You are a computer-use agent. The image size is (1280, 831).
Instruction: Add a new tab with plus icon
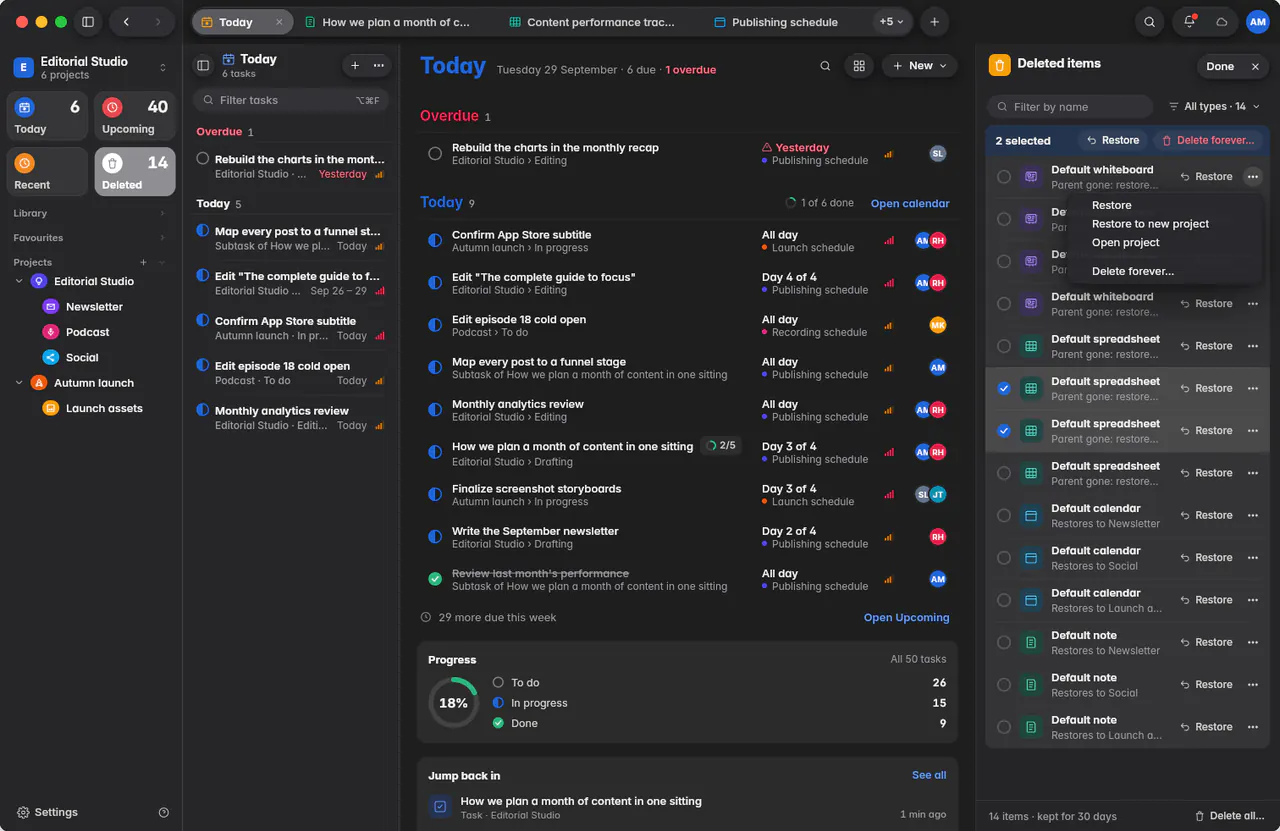934,22
